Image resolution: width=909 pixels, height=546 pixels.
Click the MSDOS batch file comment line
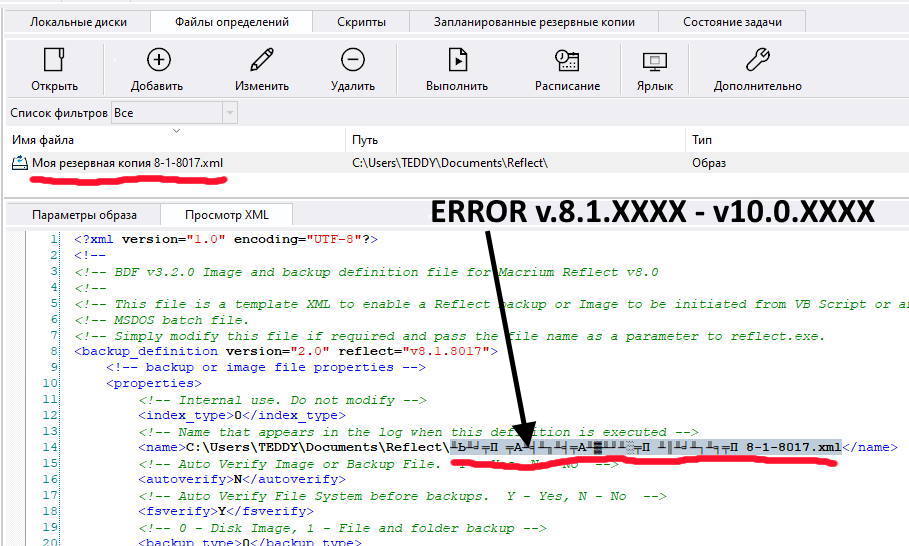(x=161, y=320)
